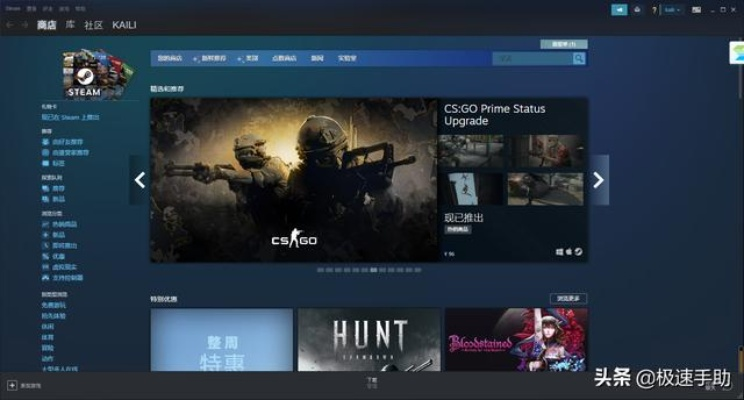The image size is (744, 400).
Task: Click the 由好友推荐 sidebar icon
Action: pyautogui.click(x=46, y=142)
